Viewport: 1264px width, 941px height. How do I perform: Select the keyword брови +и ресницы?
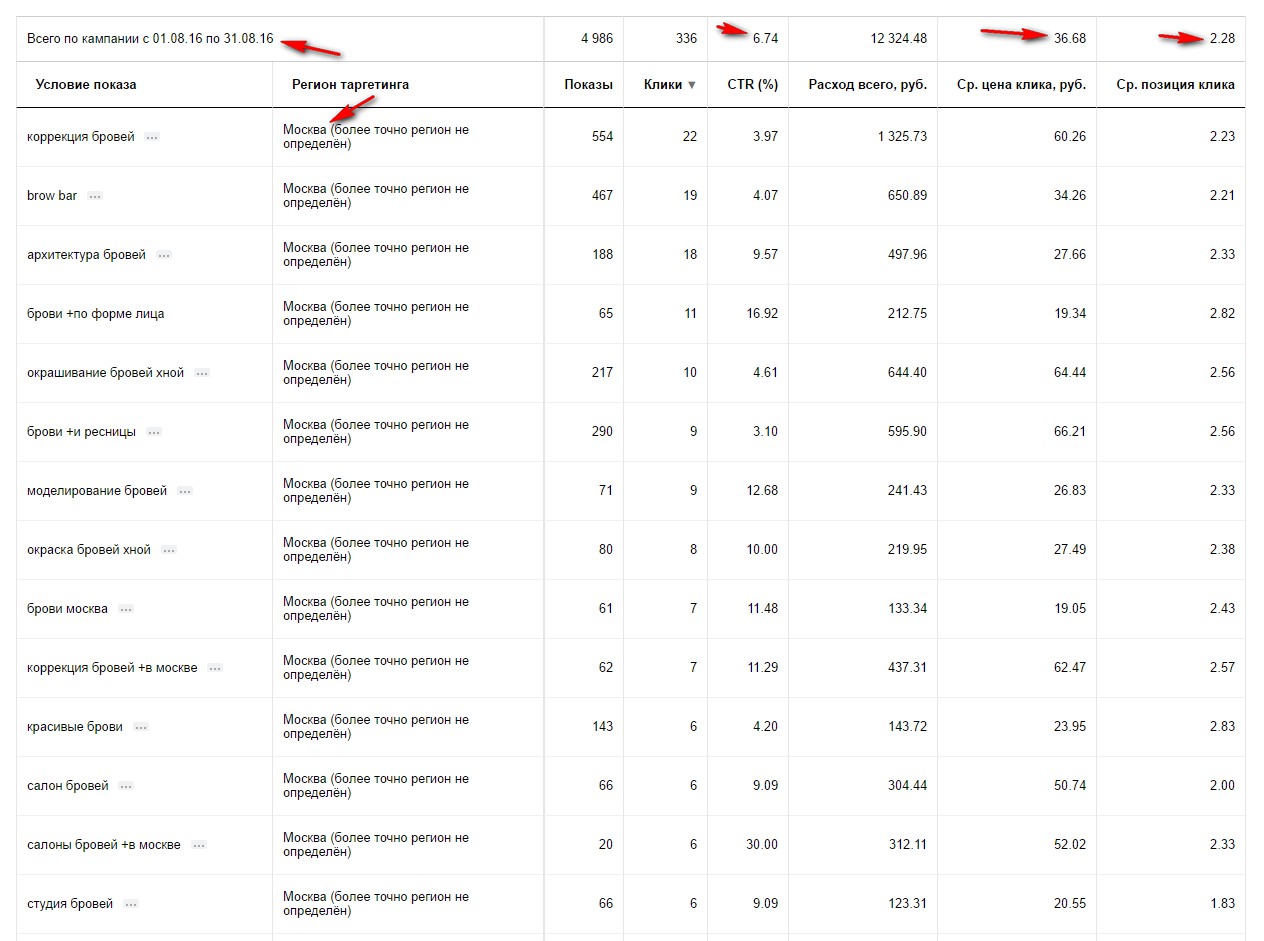point(82,432)
